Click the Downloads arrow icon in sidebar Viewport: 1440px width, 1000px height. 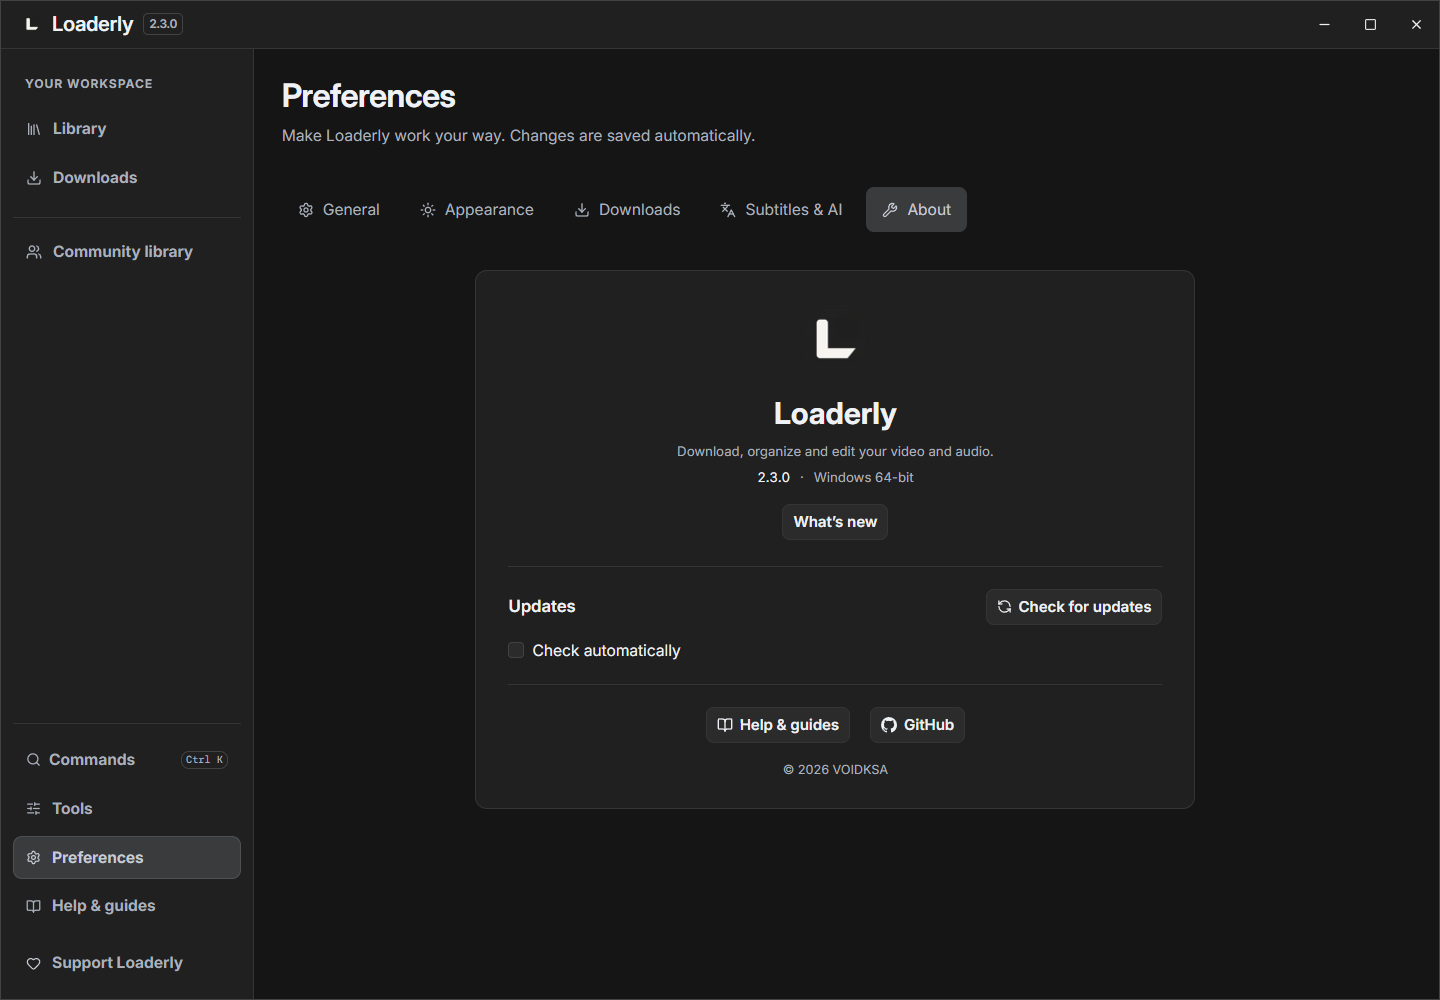34,178
